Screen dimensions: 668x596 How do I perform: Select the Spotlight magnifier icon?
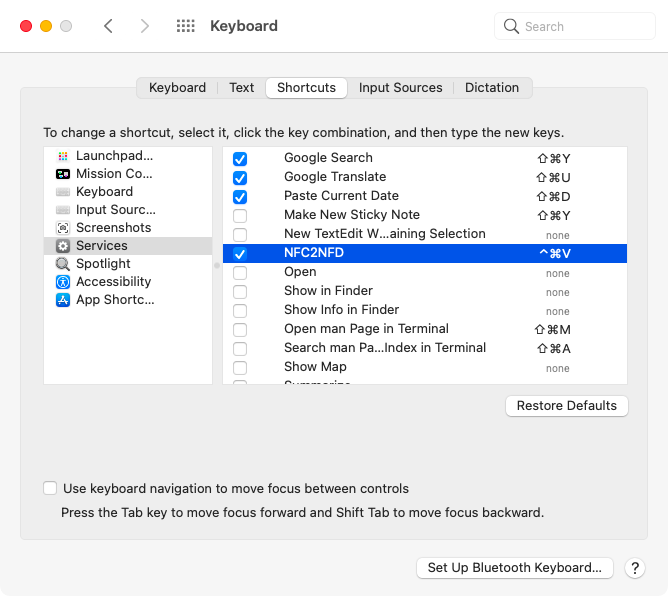(63, 264)
